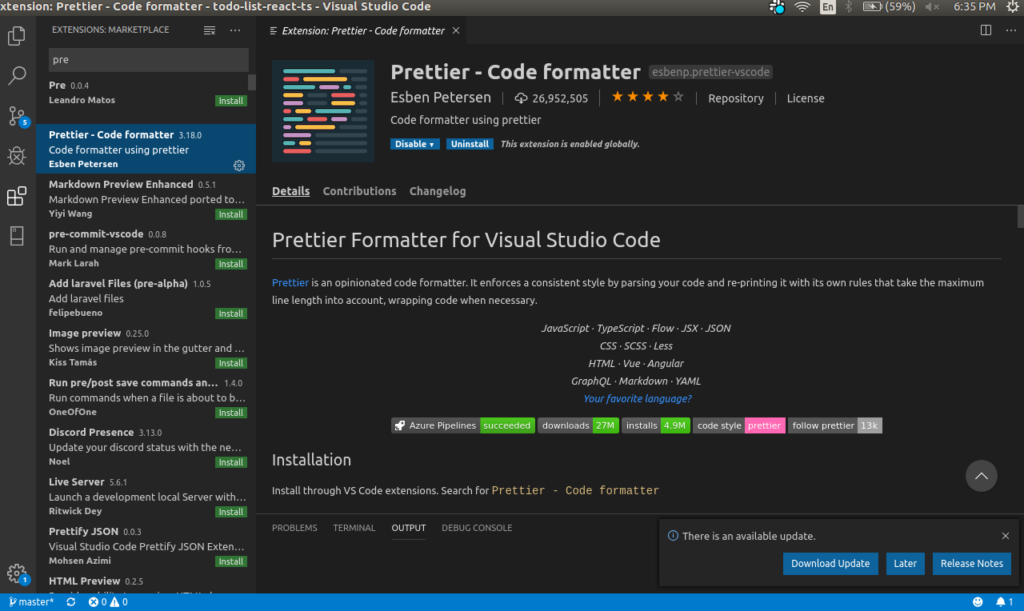Viewport: 1024px width, 611px height.
Task: Open the Disable dropdown button
Action: (415, 144)
